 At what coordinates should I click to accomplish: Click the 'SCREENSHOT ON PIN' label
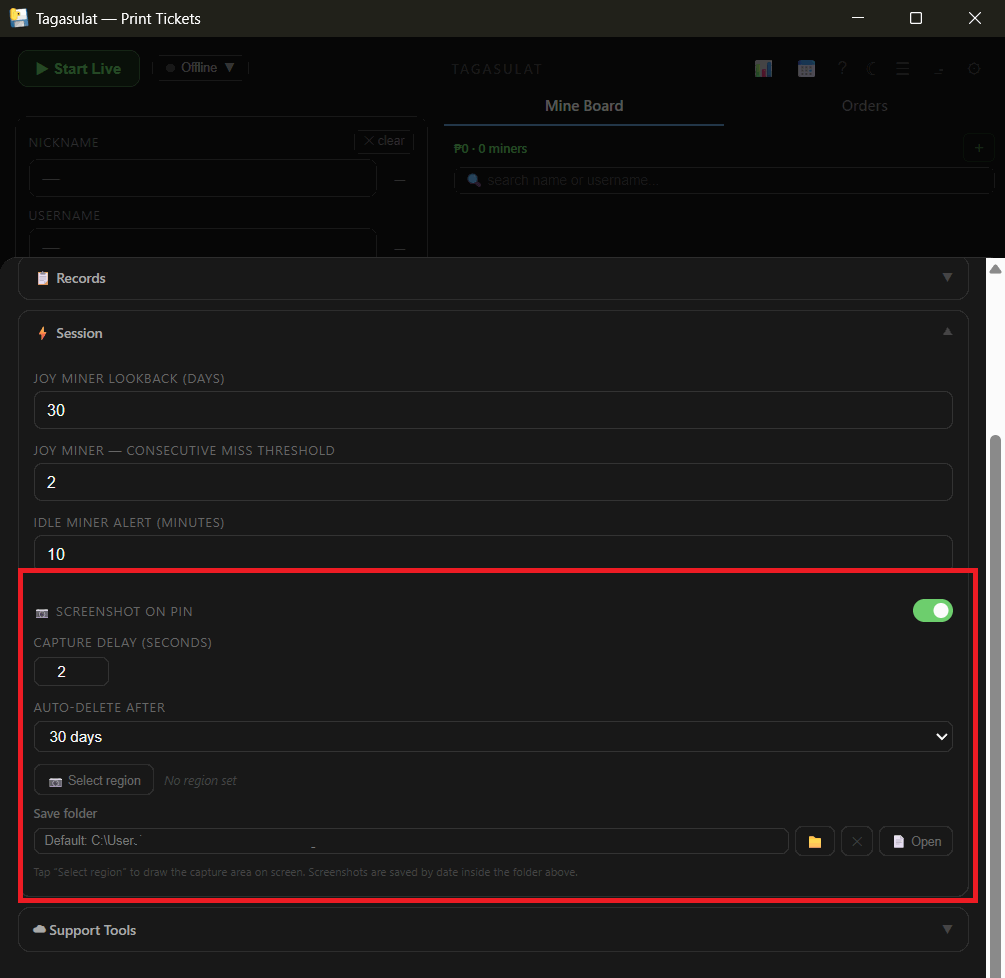click(124, 611)
